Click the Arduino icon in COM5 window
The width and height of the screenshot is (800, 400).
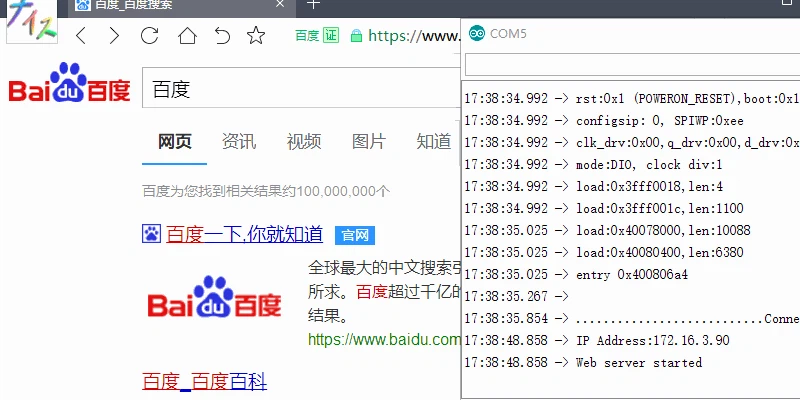click(x=477, y=33)
